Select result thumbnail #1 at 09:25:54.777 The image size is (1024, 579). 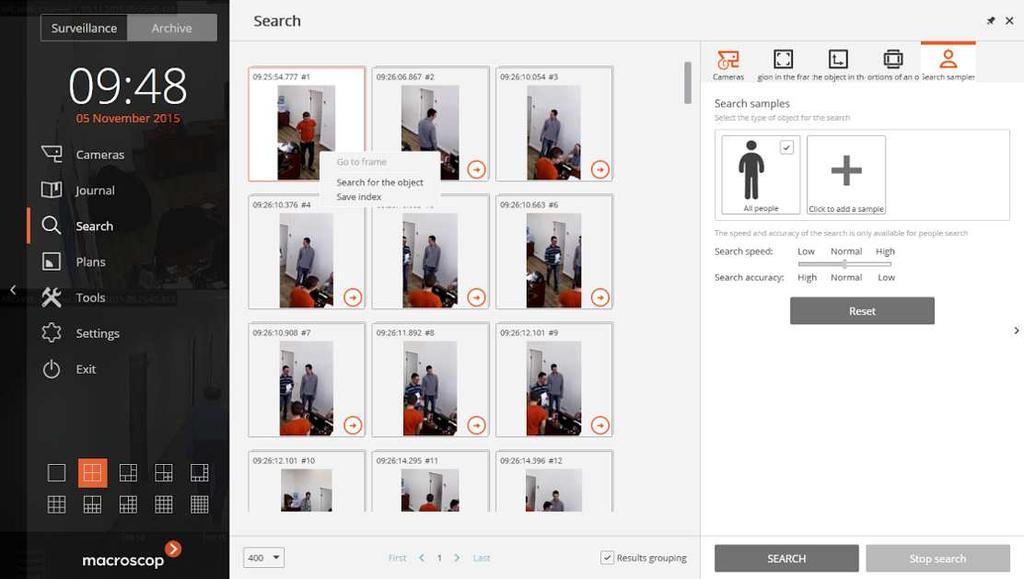tap(306, 123)
